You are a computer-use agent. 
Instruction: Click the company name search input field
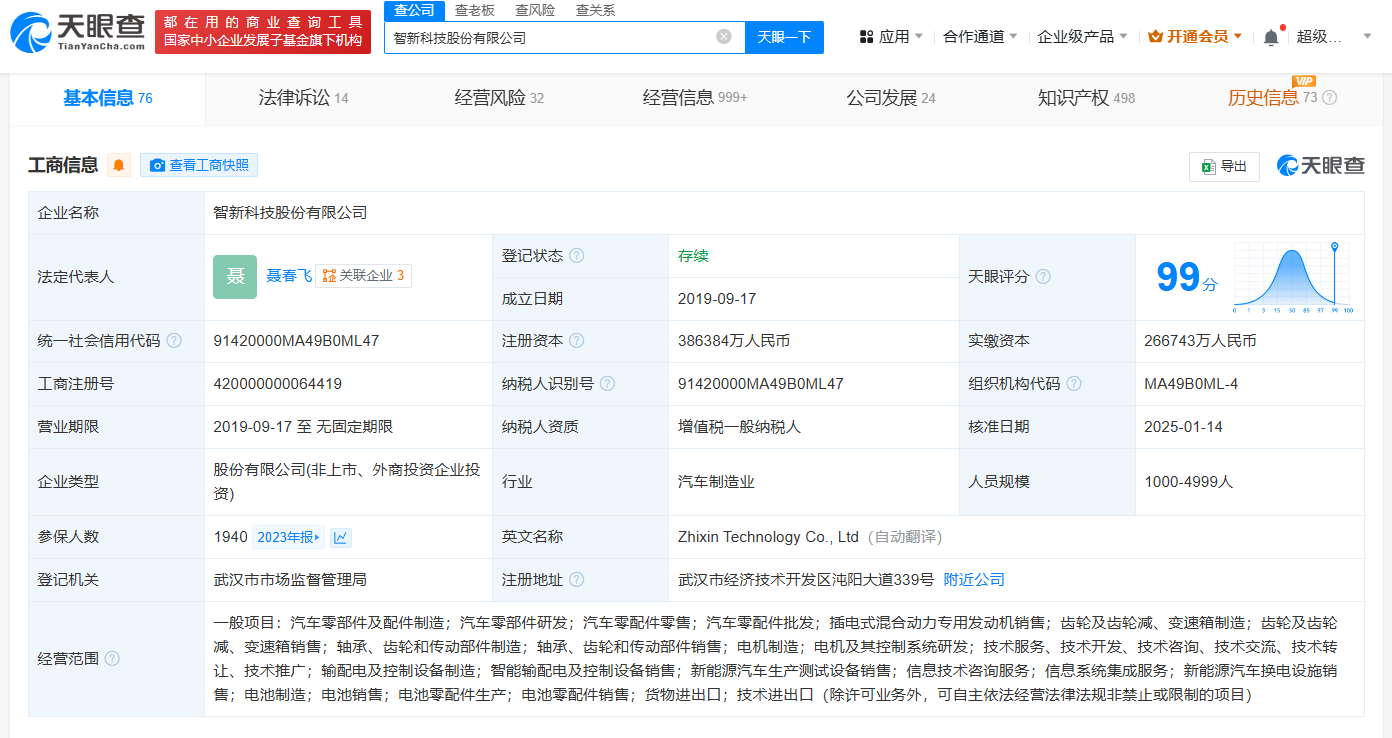(550, 37)
